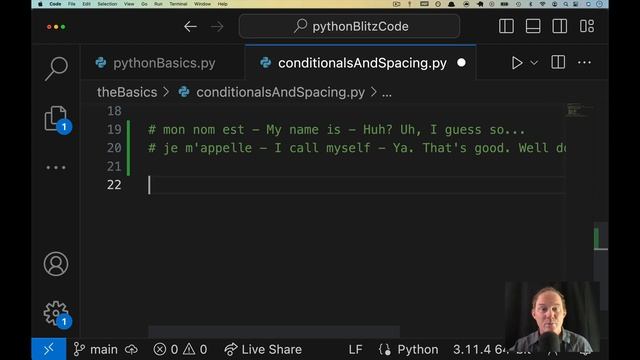Open the Help menu
Screen dimensions: 640x360
click(x=222, y=4)
